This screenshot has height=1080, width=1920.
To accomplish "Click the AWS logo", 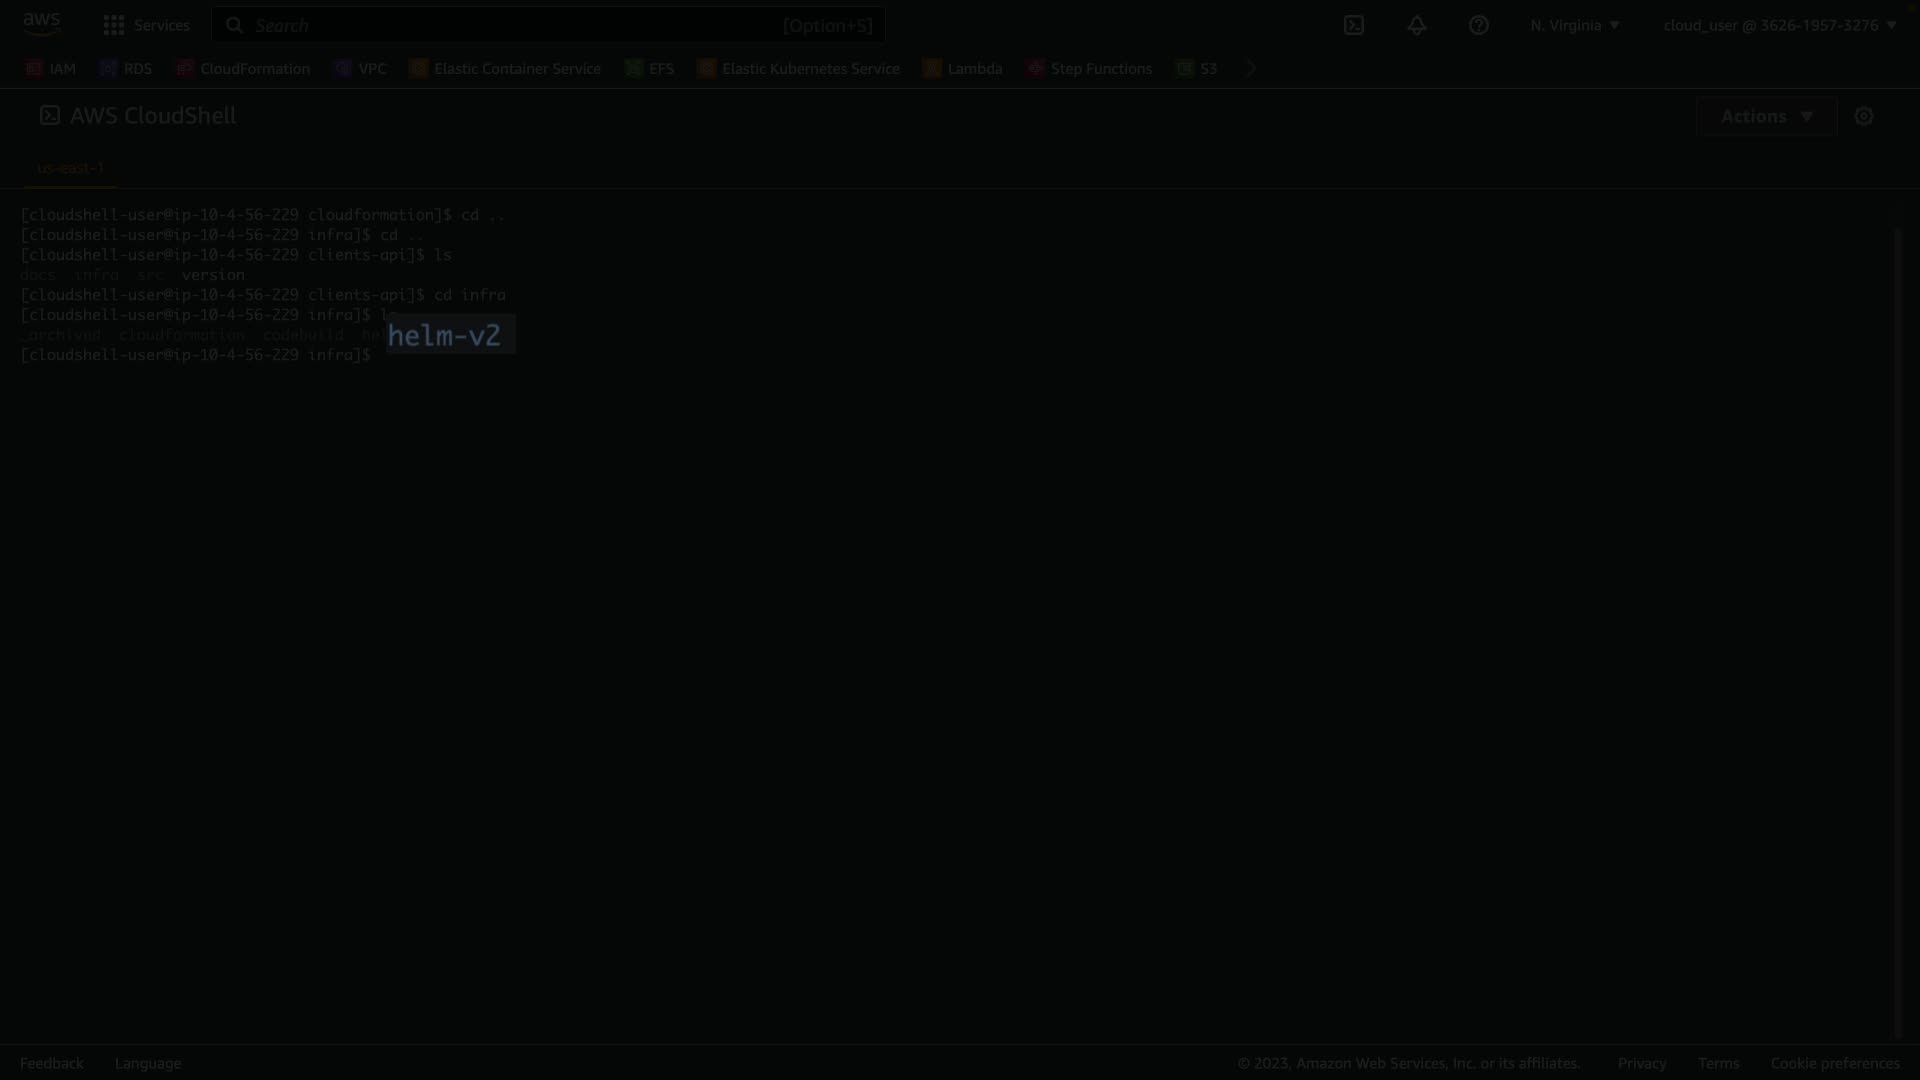I will 42,24.
